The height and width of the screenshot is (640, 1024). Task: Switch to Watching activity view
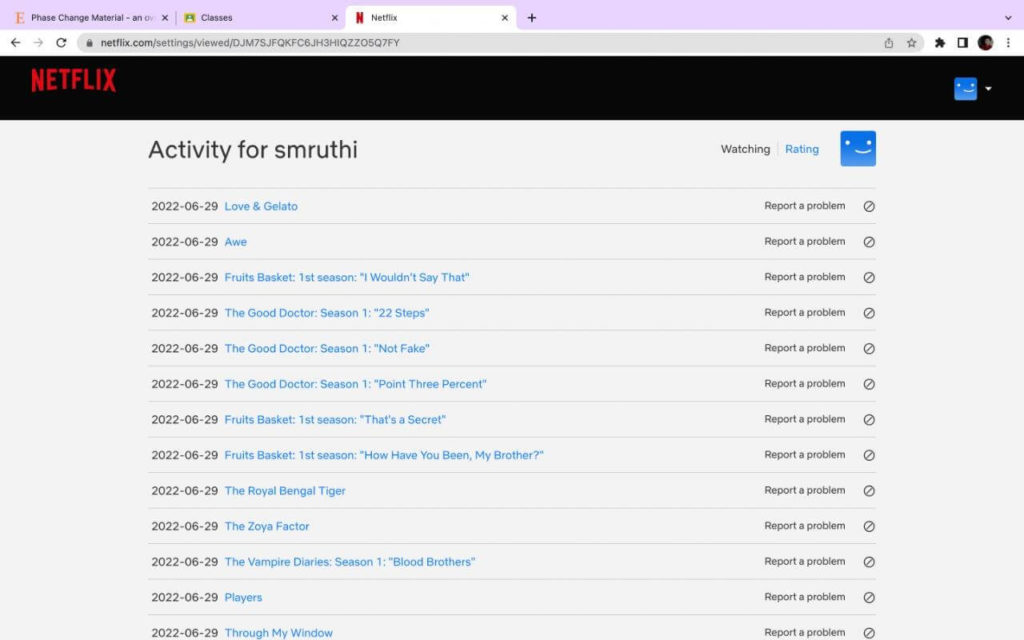745,149
